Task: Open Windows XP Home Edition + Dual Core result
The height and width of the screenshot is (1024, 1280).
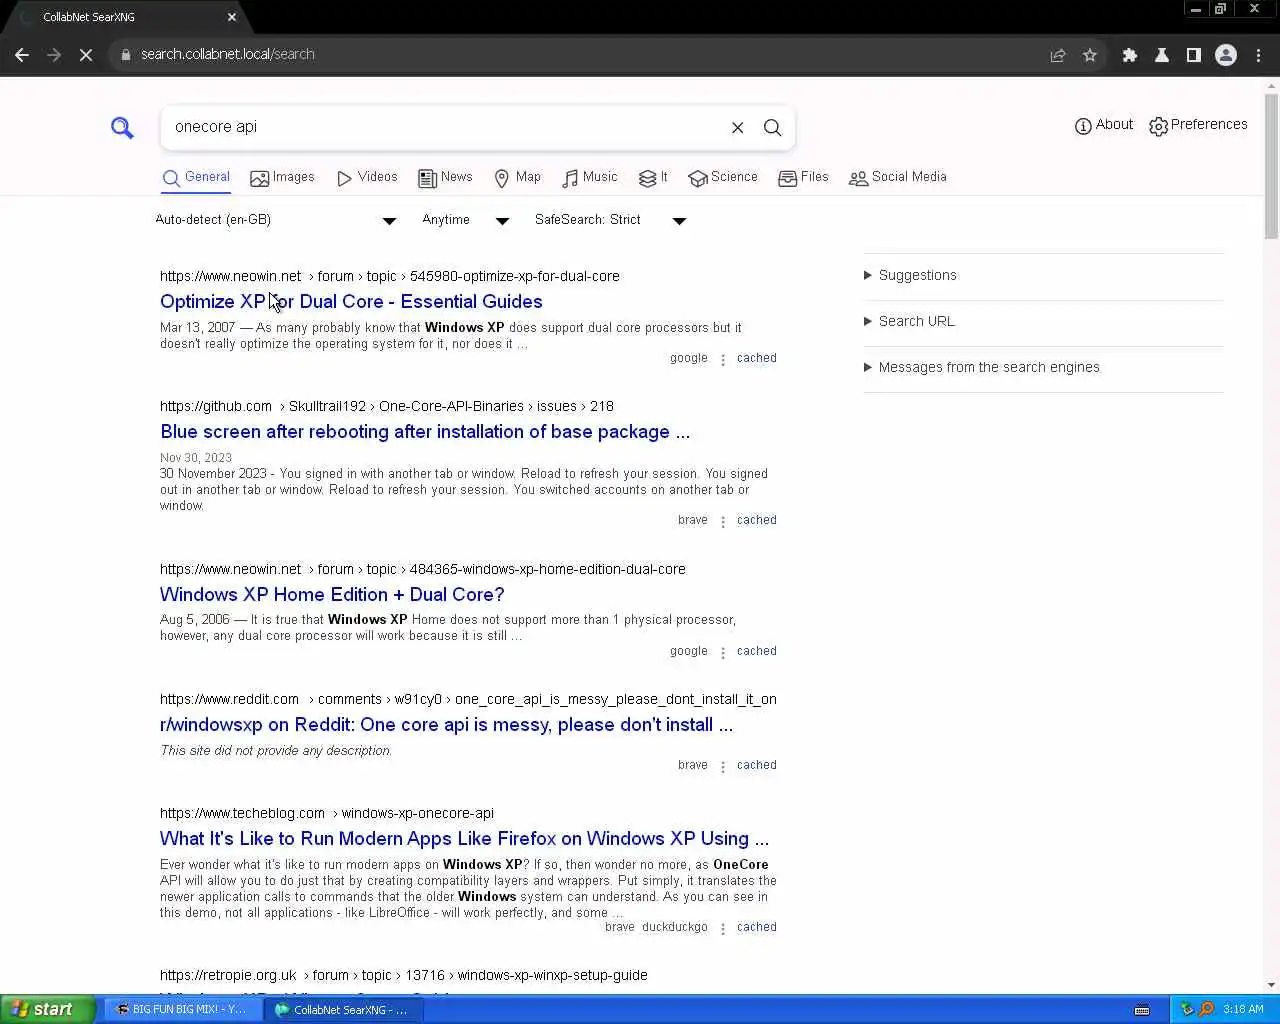Action: (332, 594)
